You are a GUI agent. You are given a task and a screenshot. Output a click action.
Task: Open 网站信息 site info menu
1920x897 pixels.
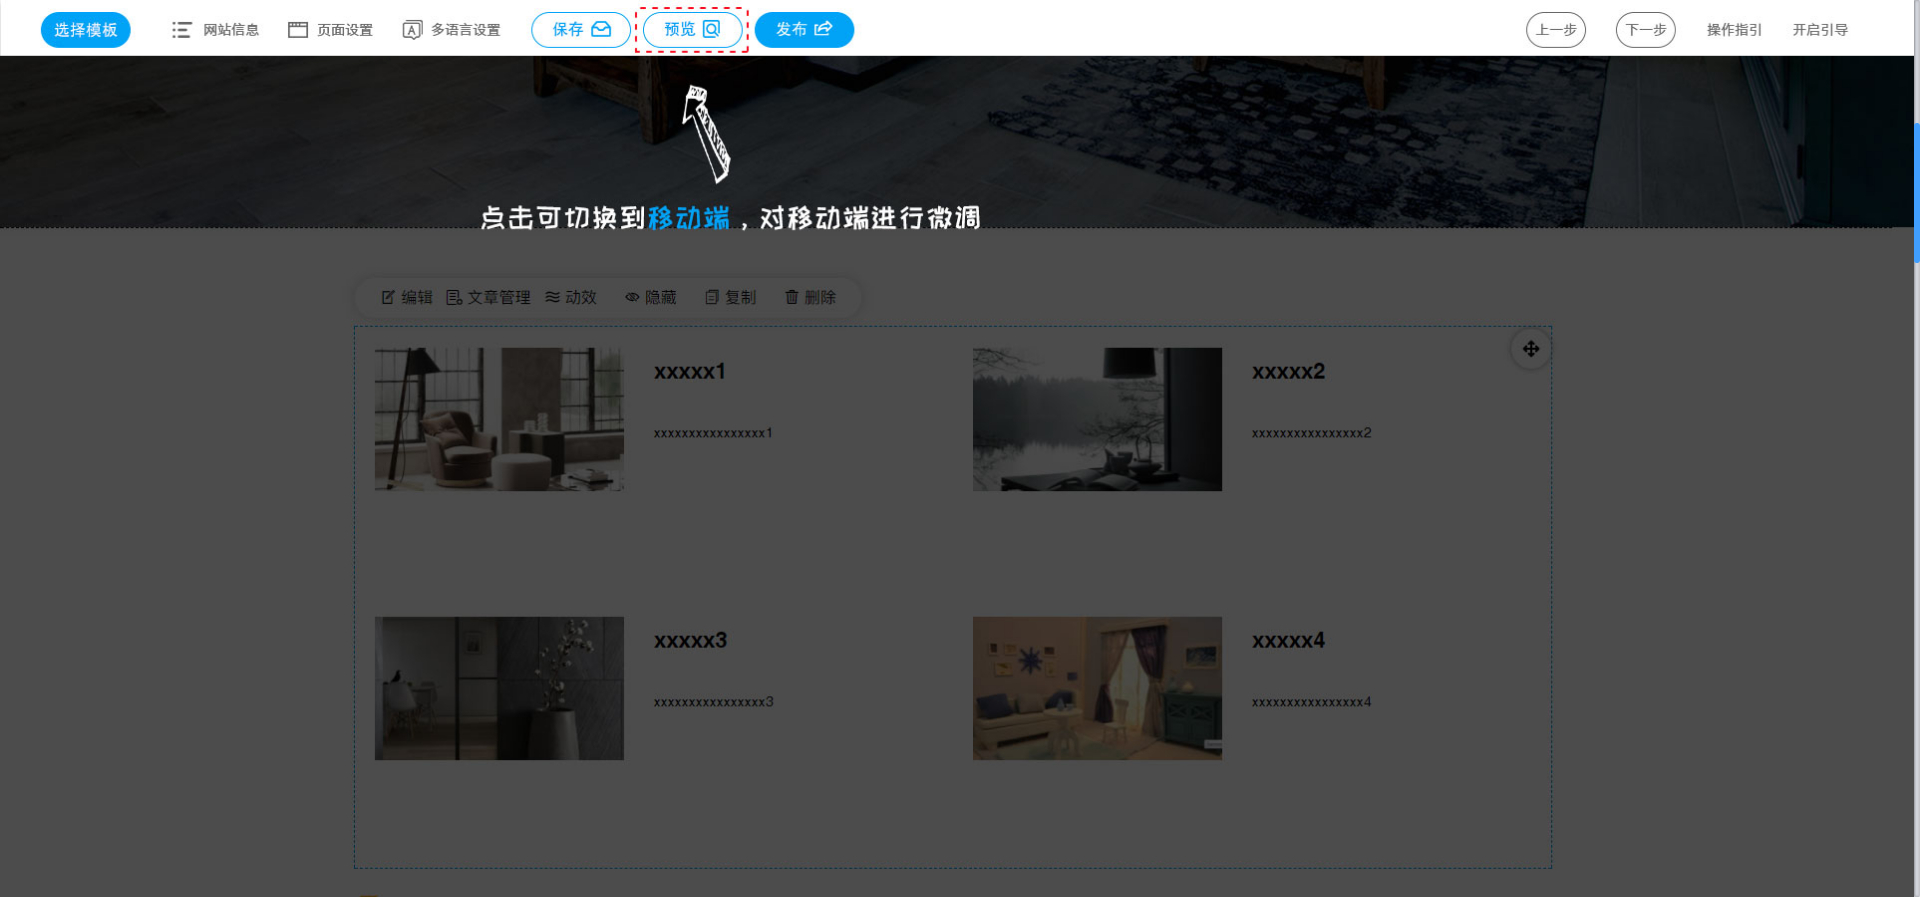(x=216, y=30)
